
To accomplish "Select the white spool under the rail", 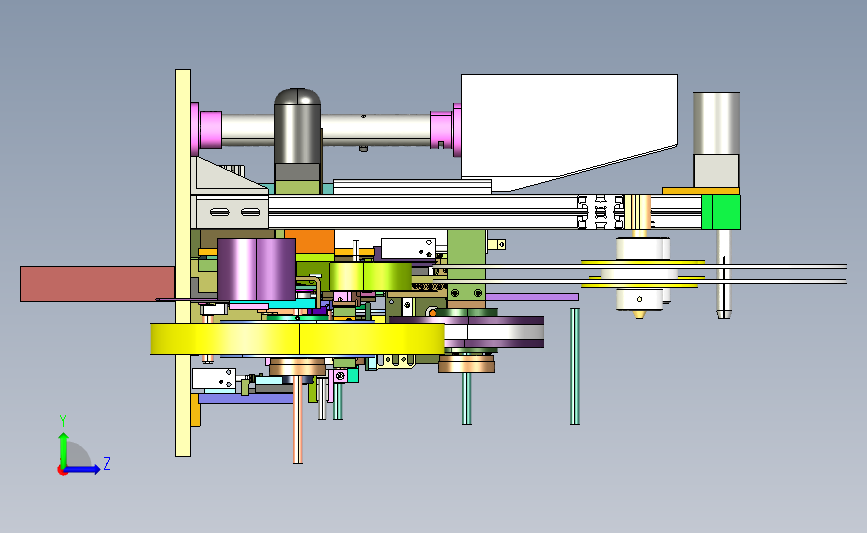I will 641,275.
